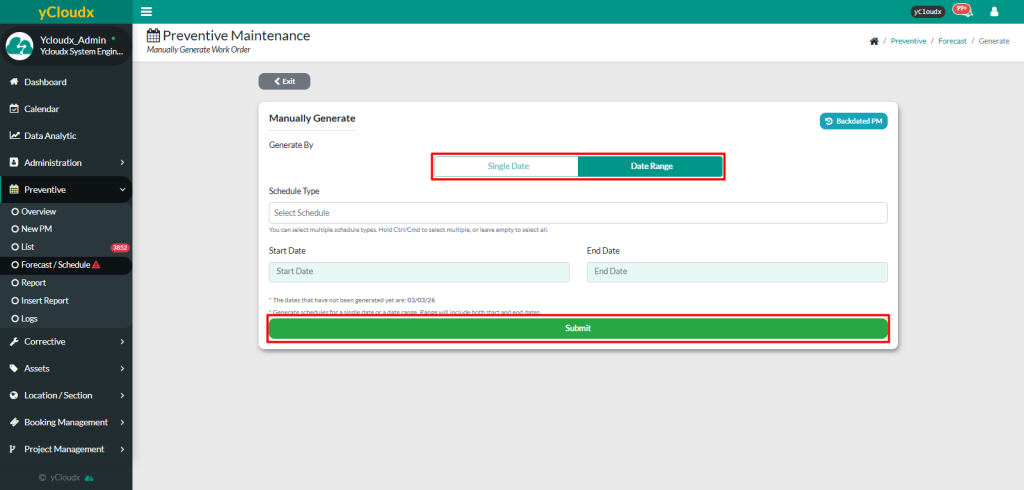
Task: Open Forecast / Schedule submenu item
Action: coord(58,265)
